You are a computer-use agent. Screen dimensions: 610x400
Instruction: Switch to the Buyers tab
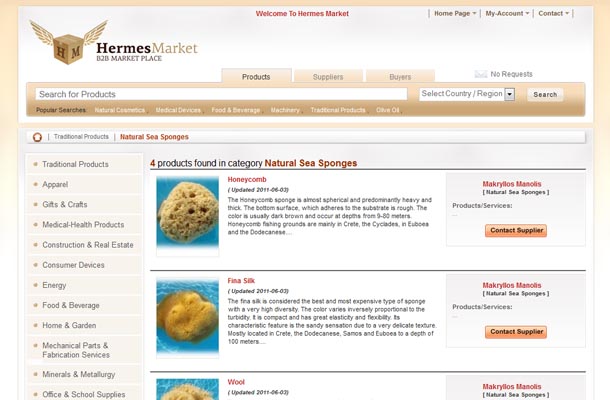pos(400,77)
